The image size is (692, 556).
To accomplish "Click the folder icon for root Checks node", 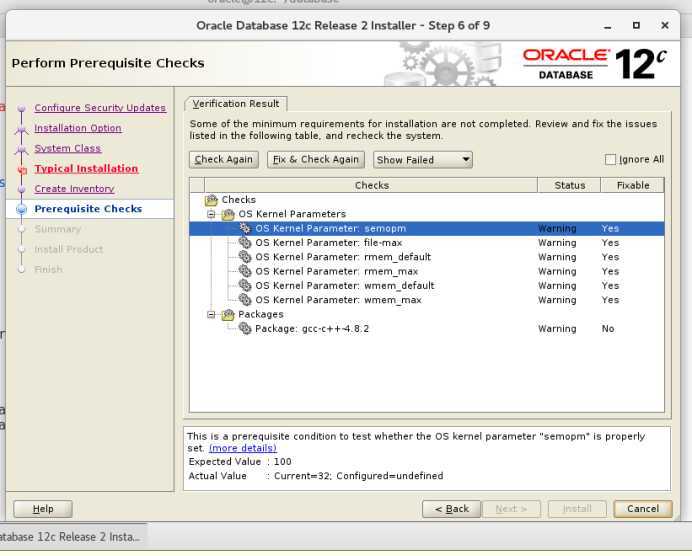I will [x=211, y=200].
